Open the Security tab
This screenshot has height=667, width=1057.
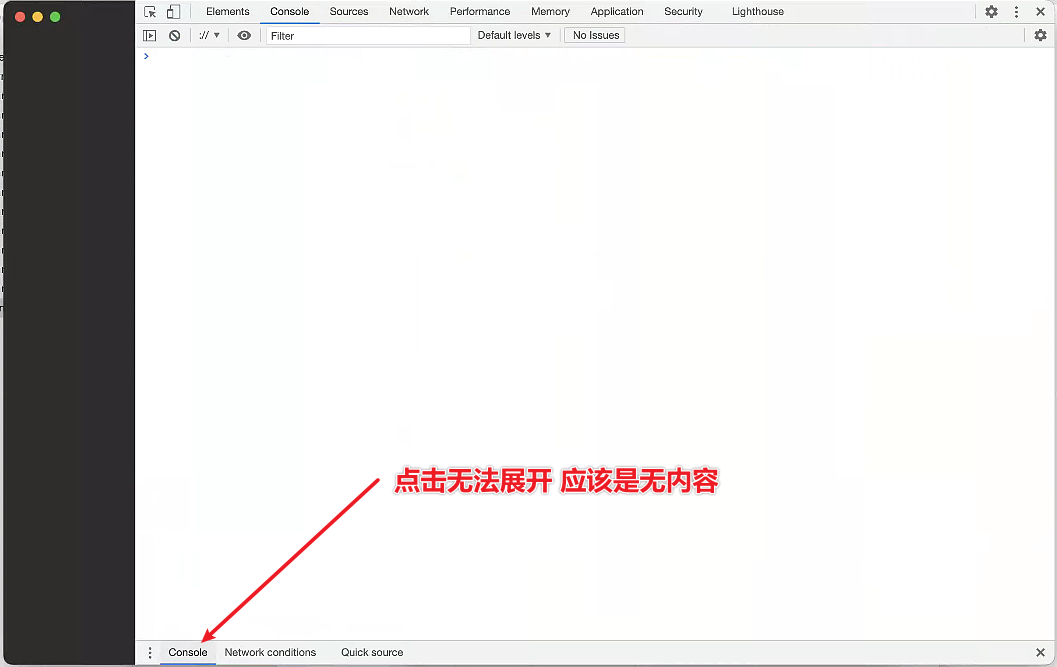pos(683,11)
